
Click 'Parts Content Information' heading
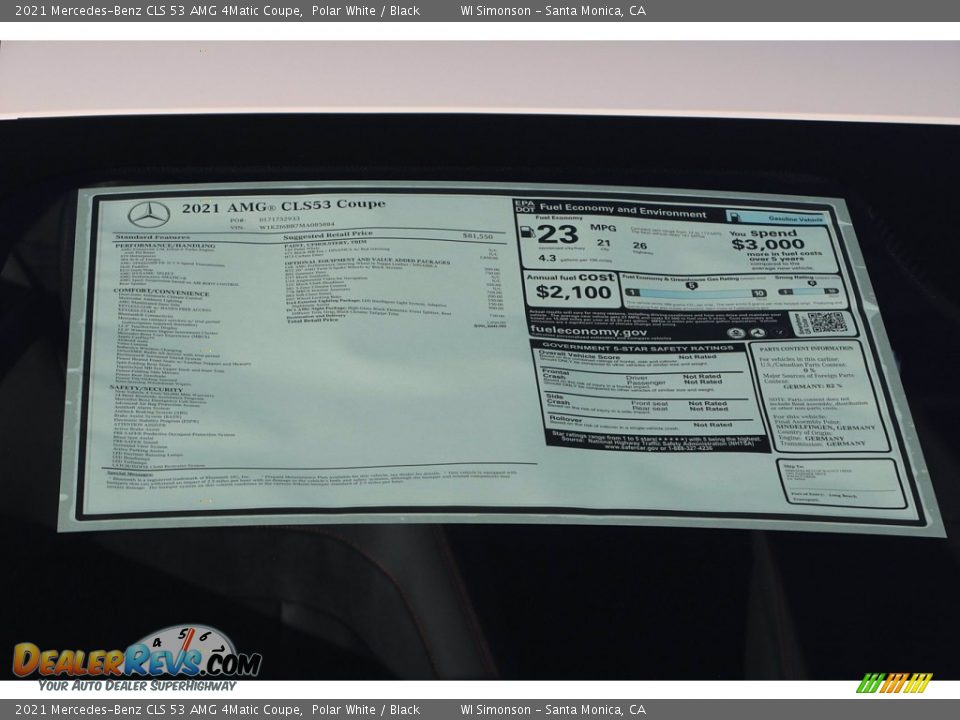click(x=806, y=348)
